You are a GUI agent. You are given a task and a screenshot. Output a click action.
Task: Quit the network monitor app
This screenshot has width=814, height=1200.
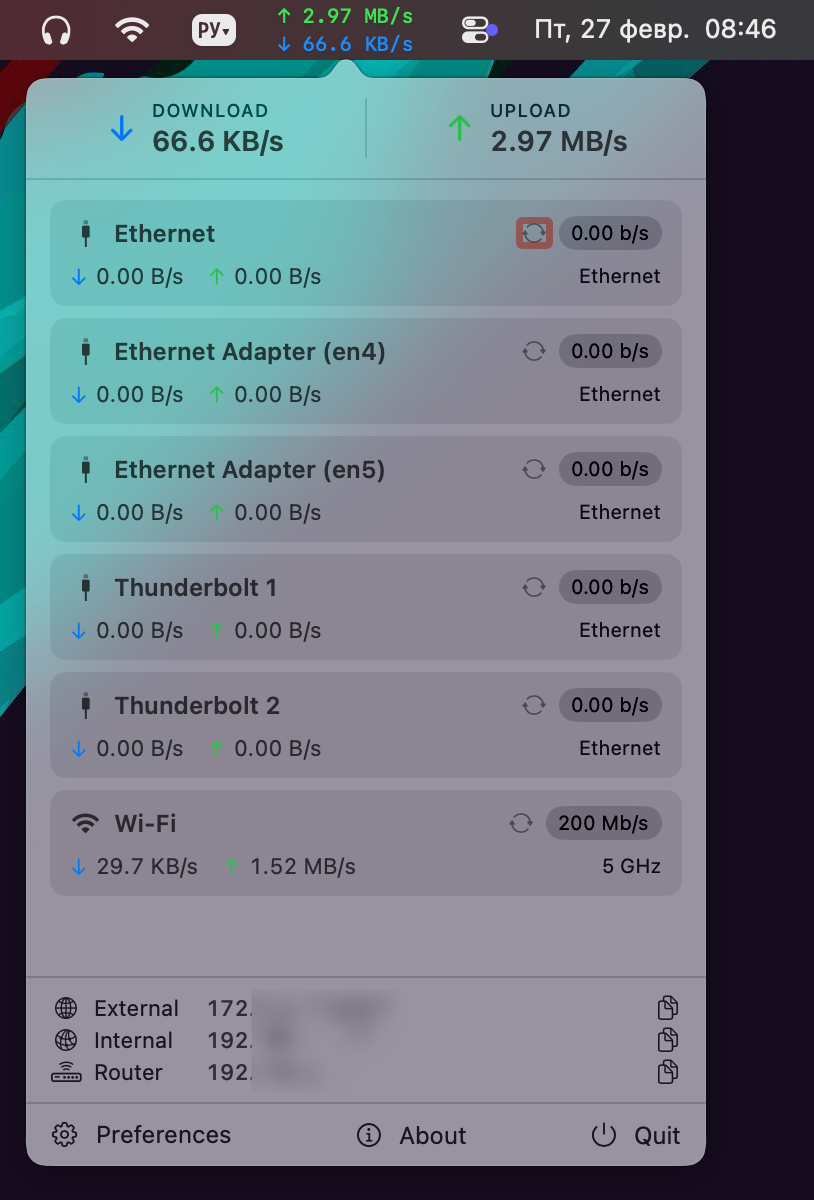coord(636,1135)
